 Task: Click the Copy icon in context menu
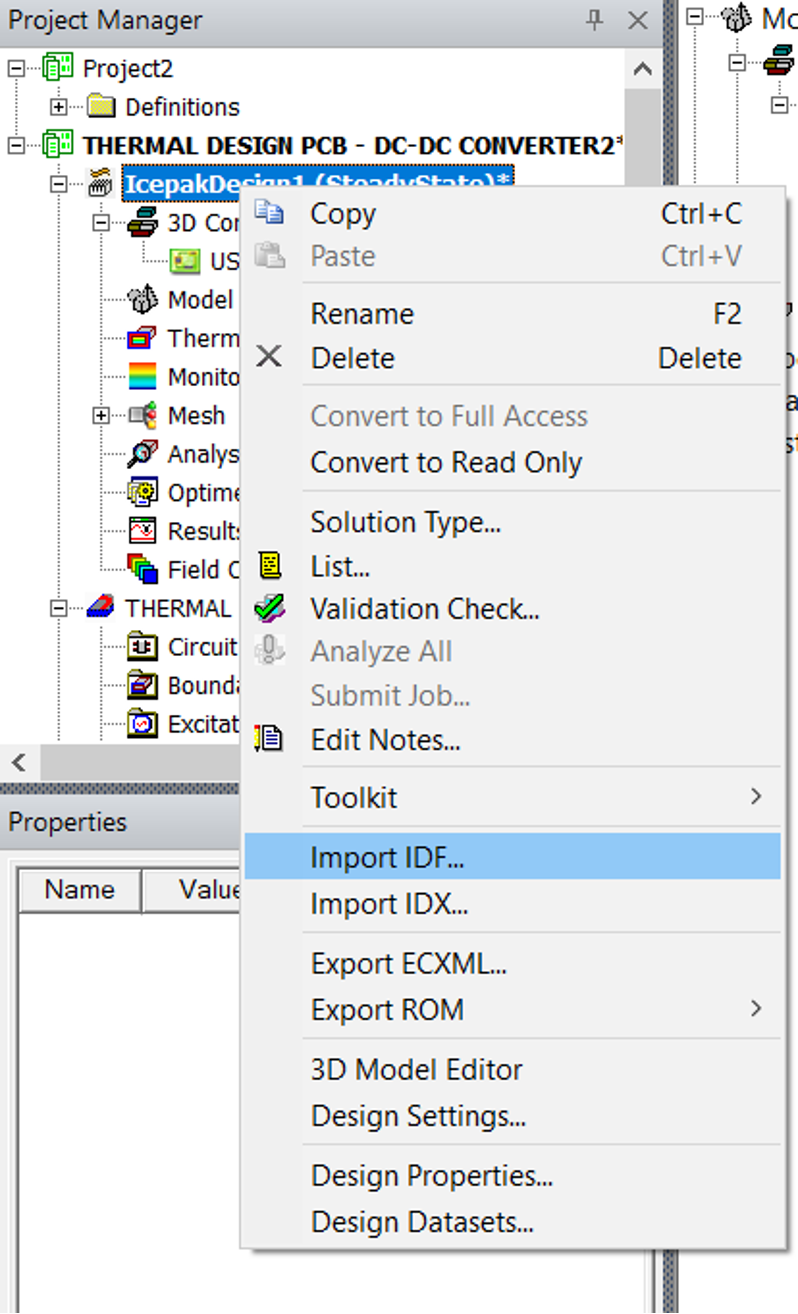(270, 213)
